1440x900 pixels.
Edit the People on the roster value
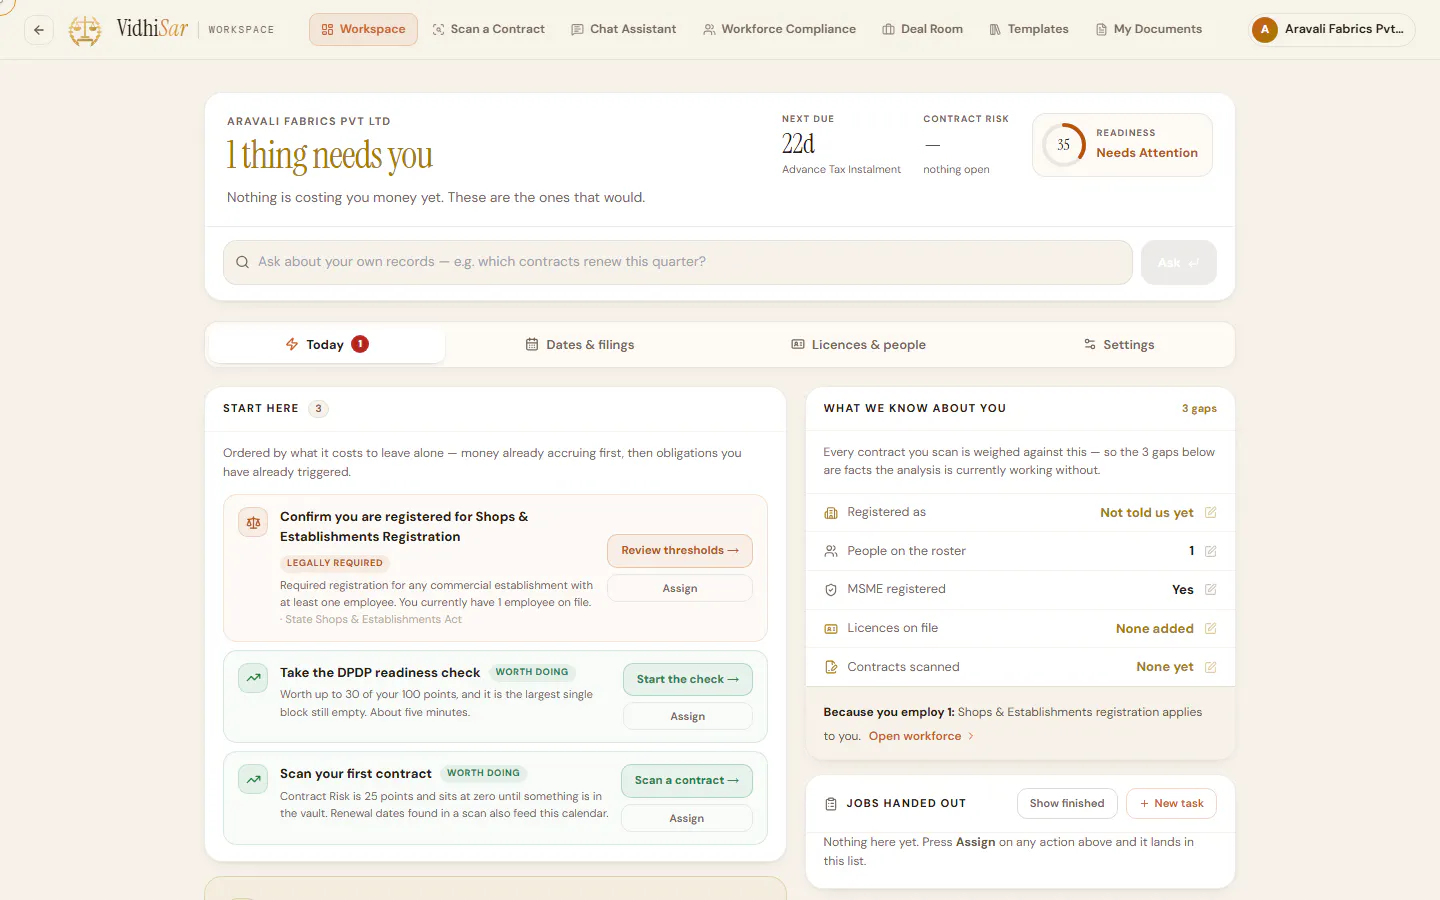[1210, 551]
